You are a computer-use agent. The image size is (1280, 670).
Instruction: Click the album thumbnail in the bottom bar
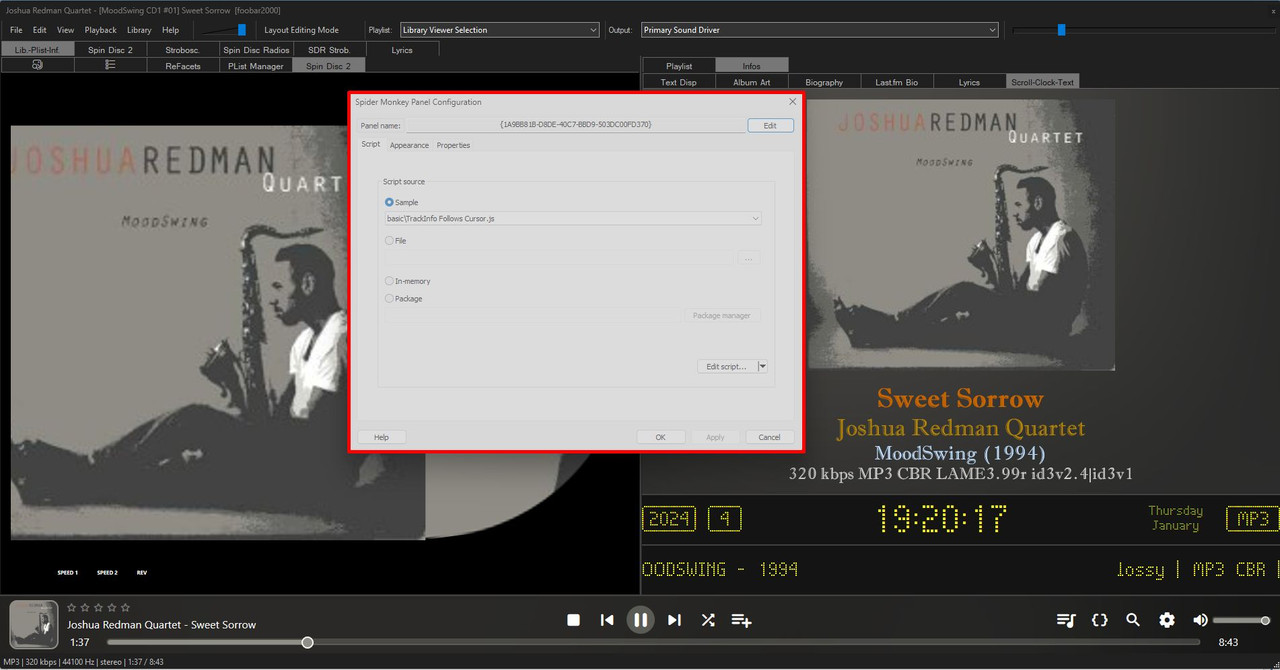34,623
